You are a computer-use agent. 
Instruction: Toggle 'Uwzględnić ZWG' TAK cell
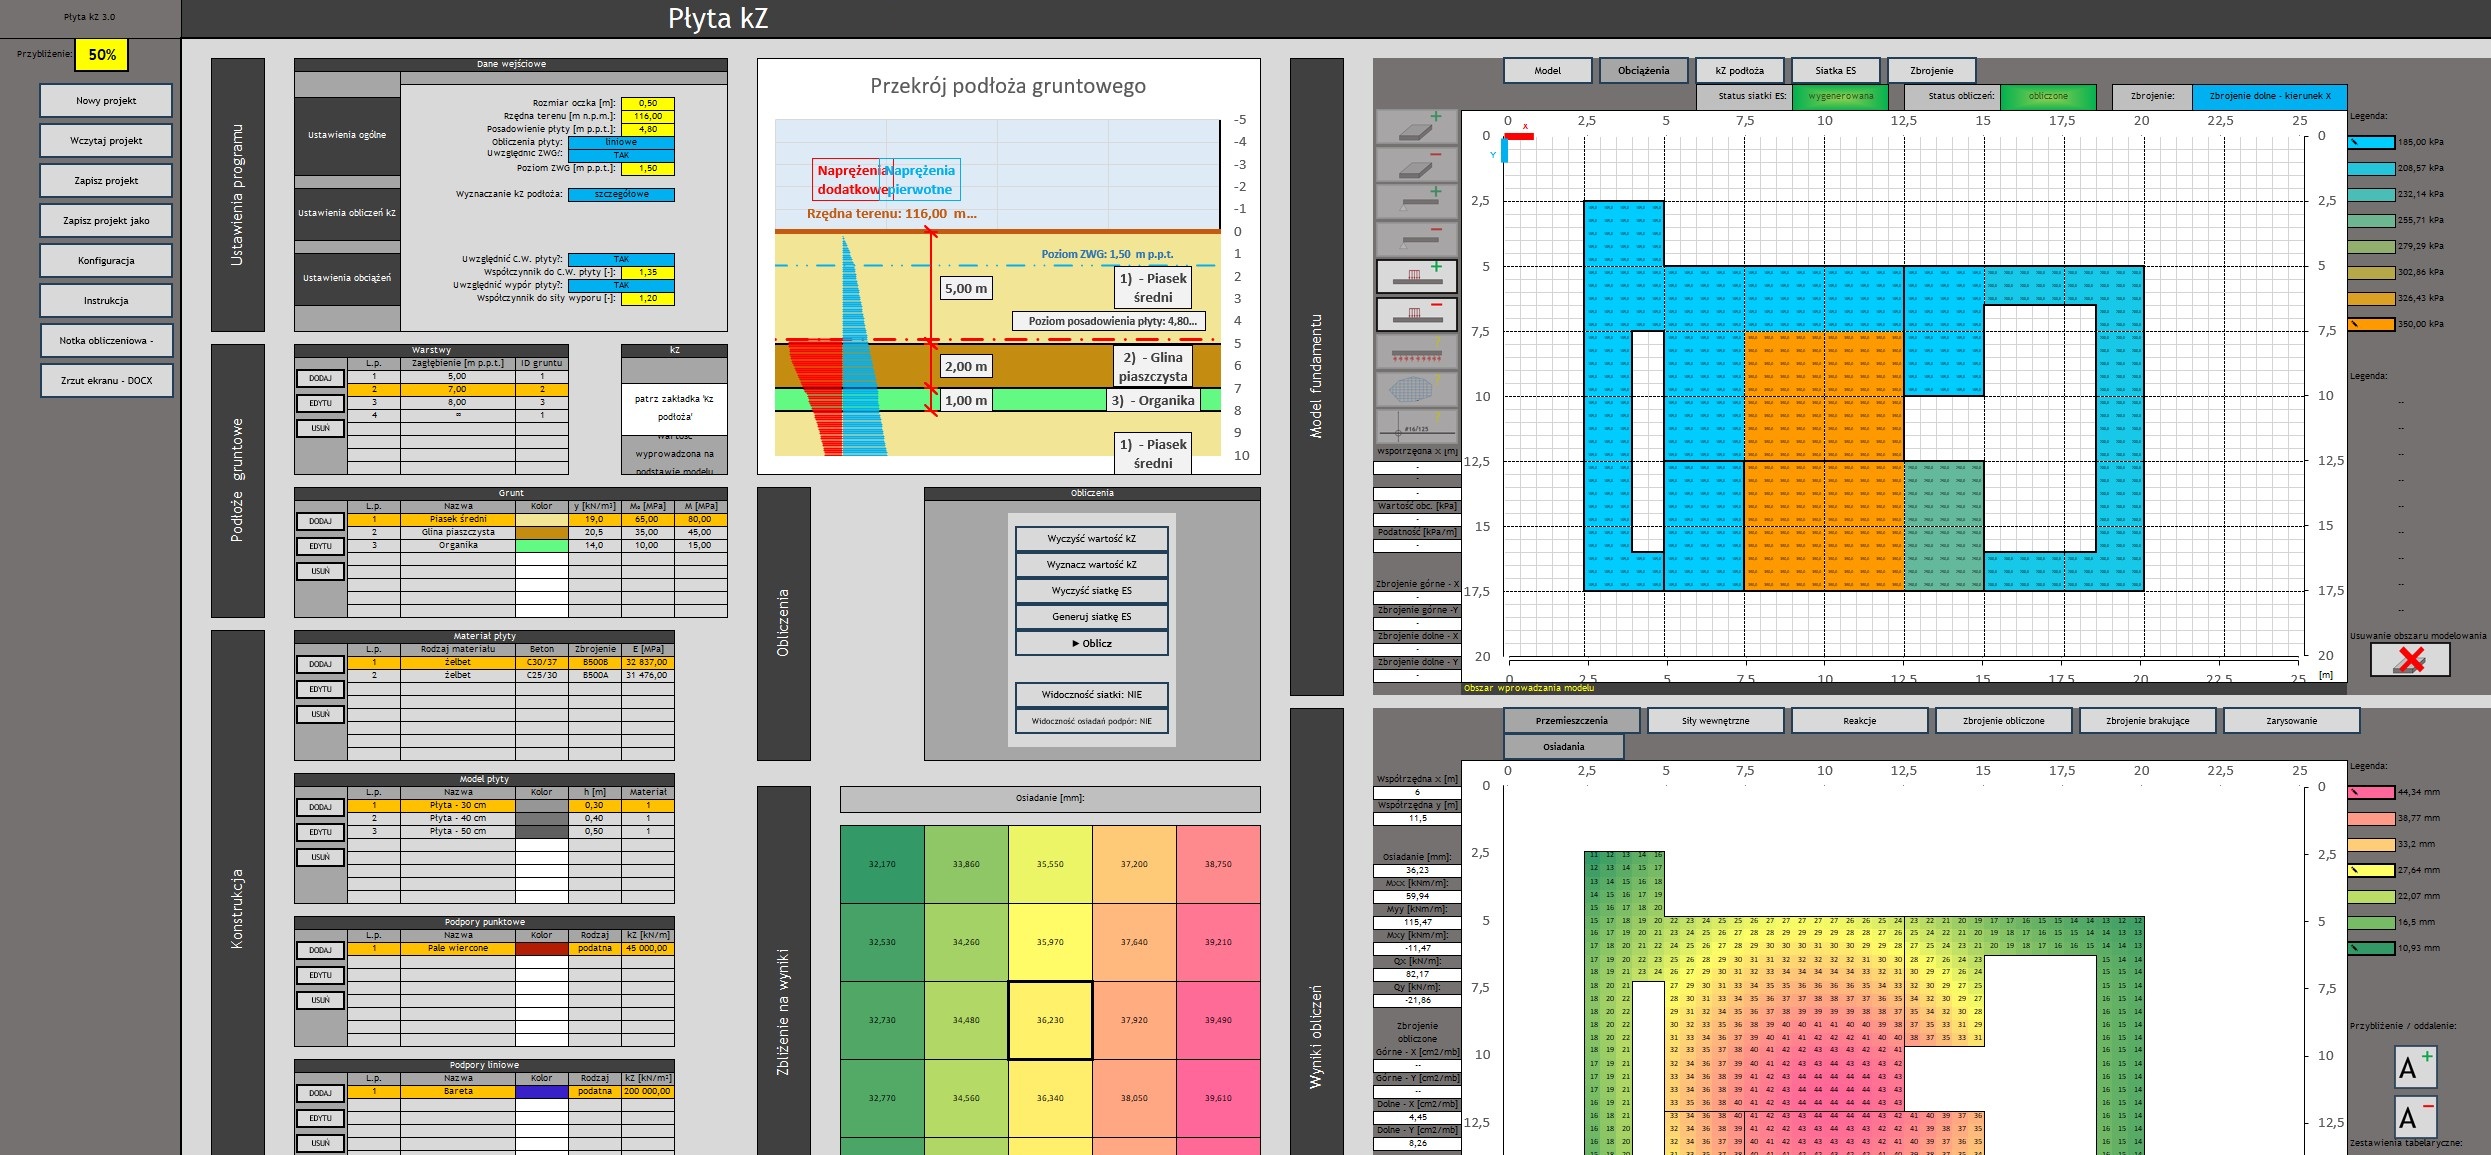tap(621, 155)
